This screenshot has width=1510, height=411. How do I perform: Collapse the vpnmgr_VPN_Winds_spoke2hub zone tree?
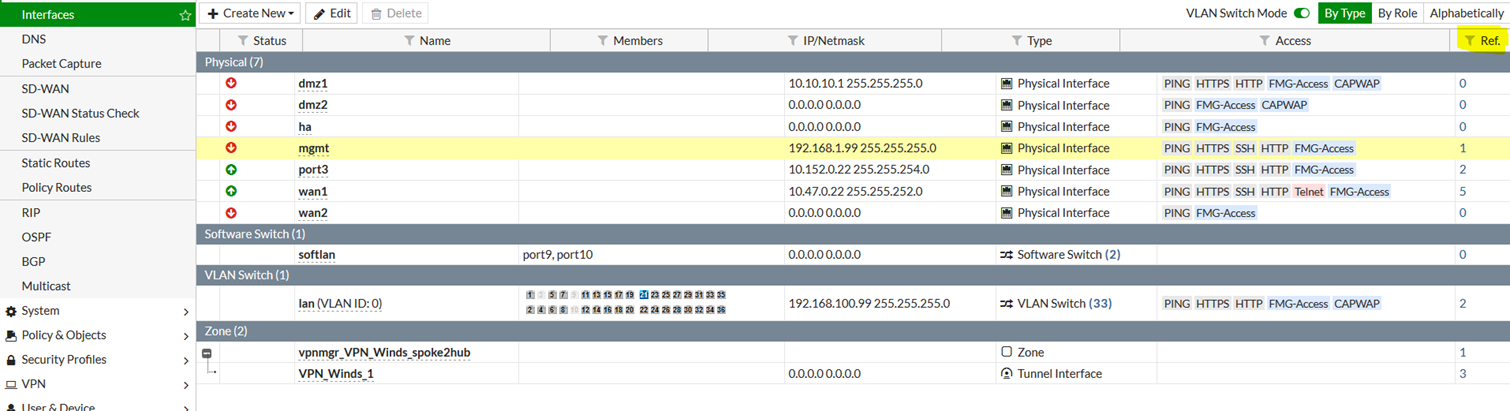(x=207, y=353)
